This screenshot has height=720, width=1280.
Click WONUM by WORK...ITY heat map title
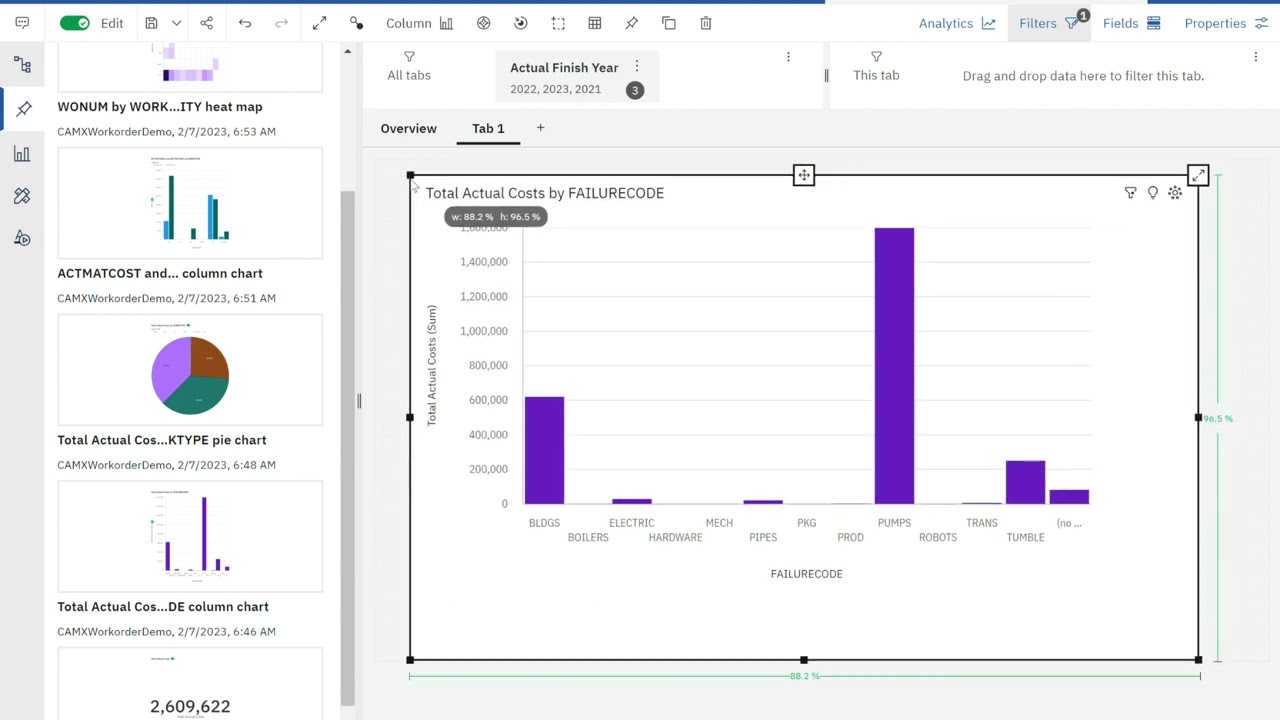(160, 106)
